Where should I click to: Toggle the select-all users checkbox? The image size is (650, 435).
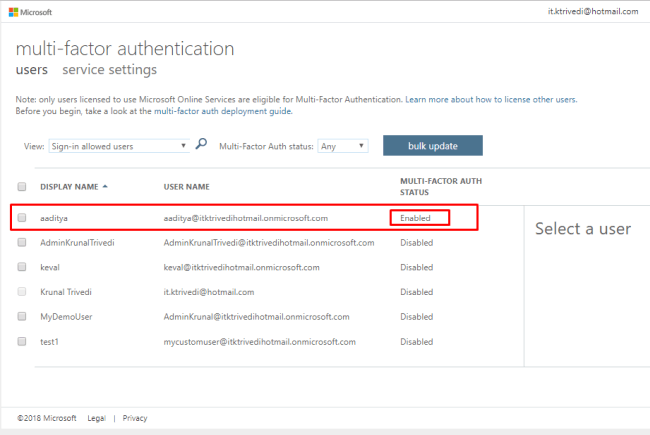tap(22, 186)
